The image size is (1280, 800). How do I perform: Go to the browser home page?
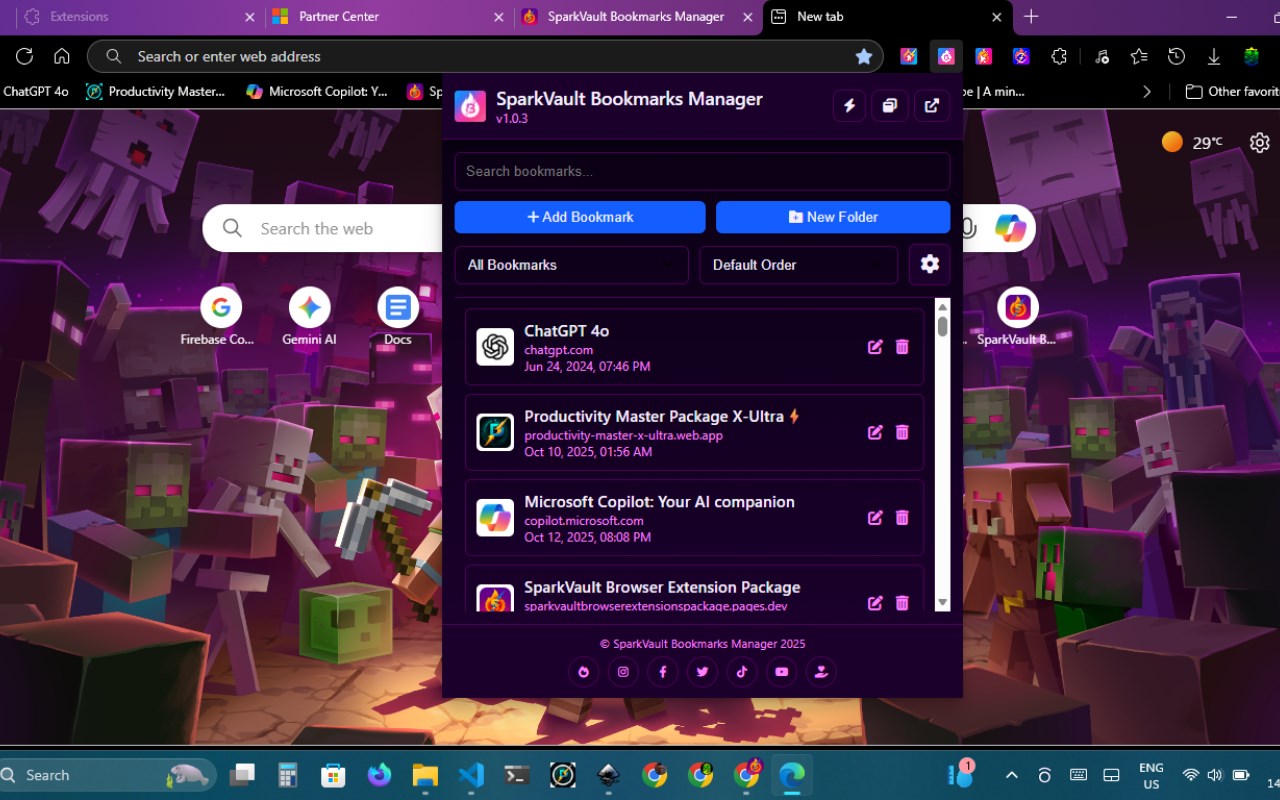[62, 57]
